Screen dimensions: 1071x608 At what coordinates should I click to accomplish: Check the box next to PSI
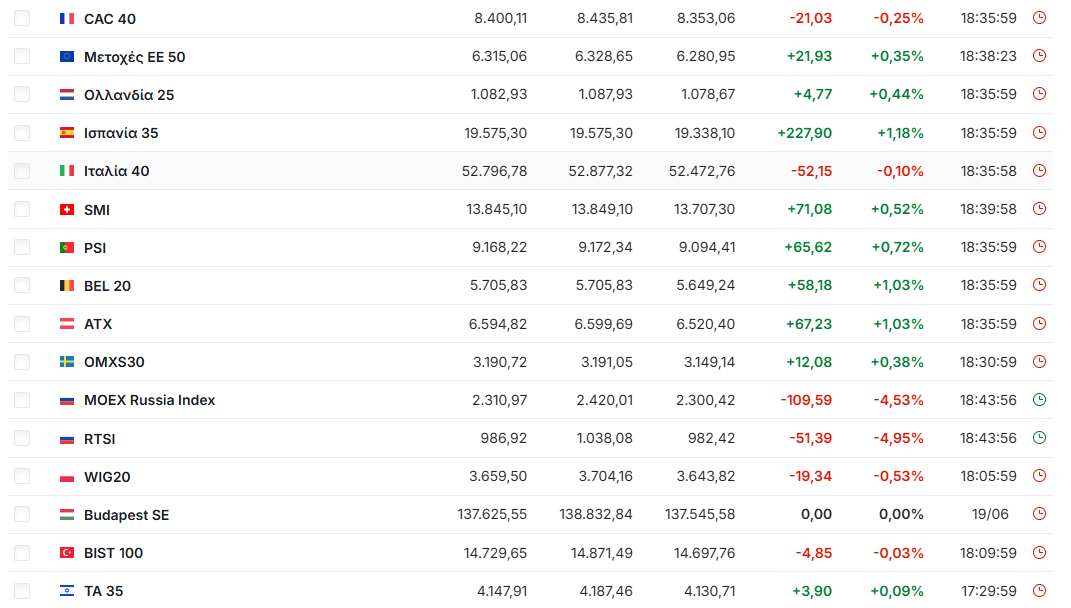pos(22,247)
